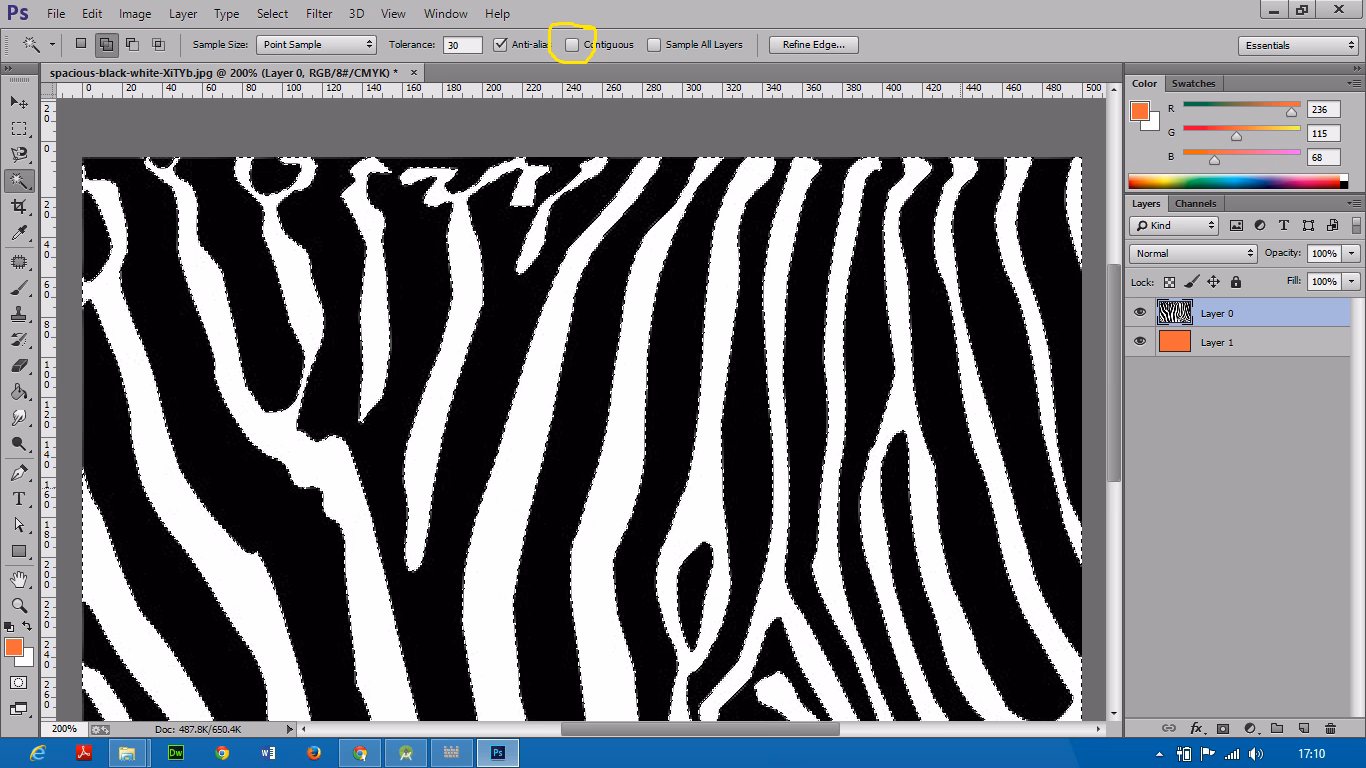Open the Sample Size dropdown
1366x768 pixels.
pyautogui.click(x=315, y=44)
